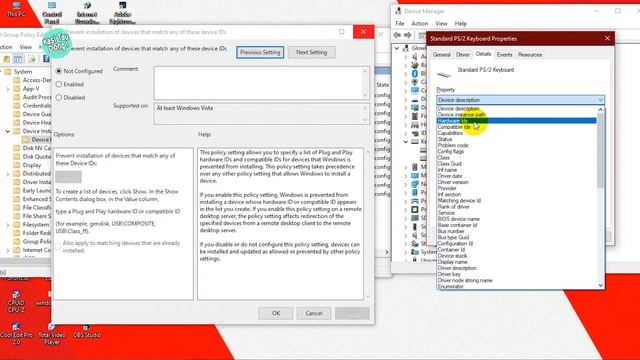Image resolution: width=640 pixels, height=360 pixels.
Task: Launch Cool Edit Pro 2.0 desktop icon
Action: click(x=16, y=333)
